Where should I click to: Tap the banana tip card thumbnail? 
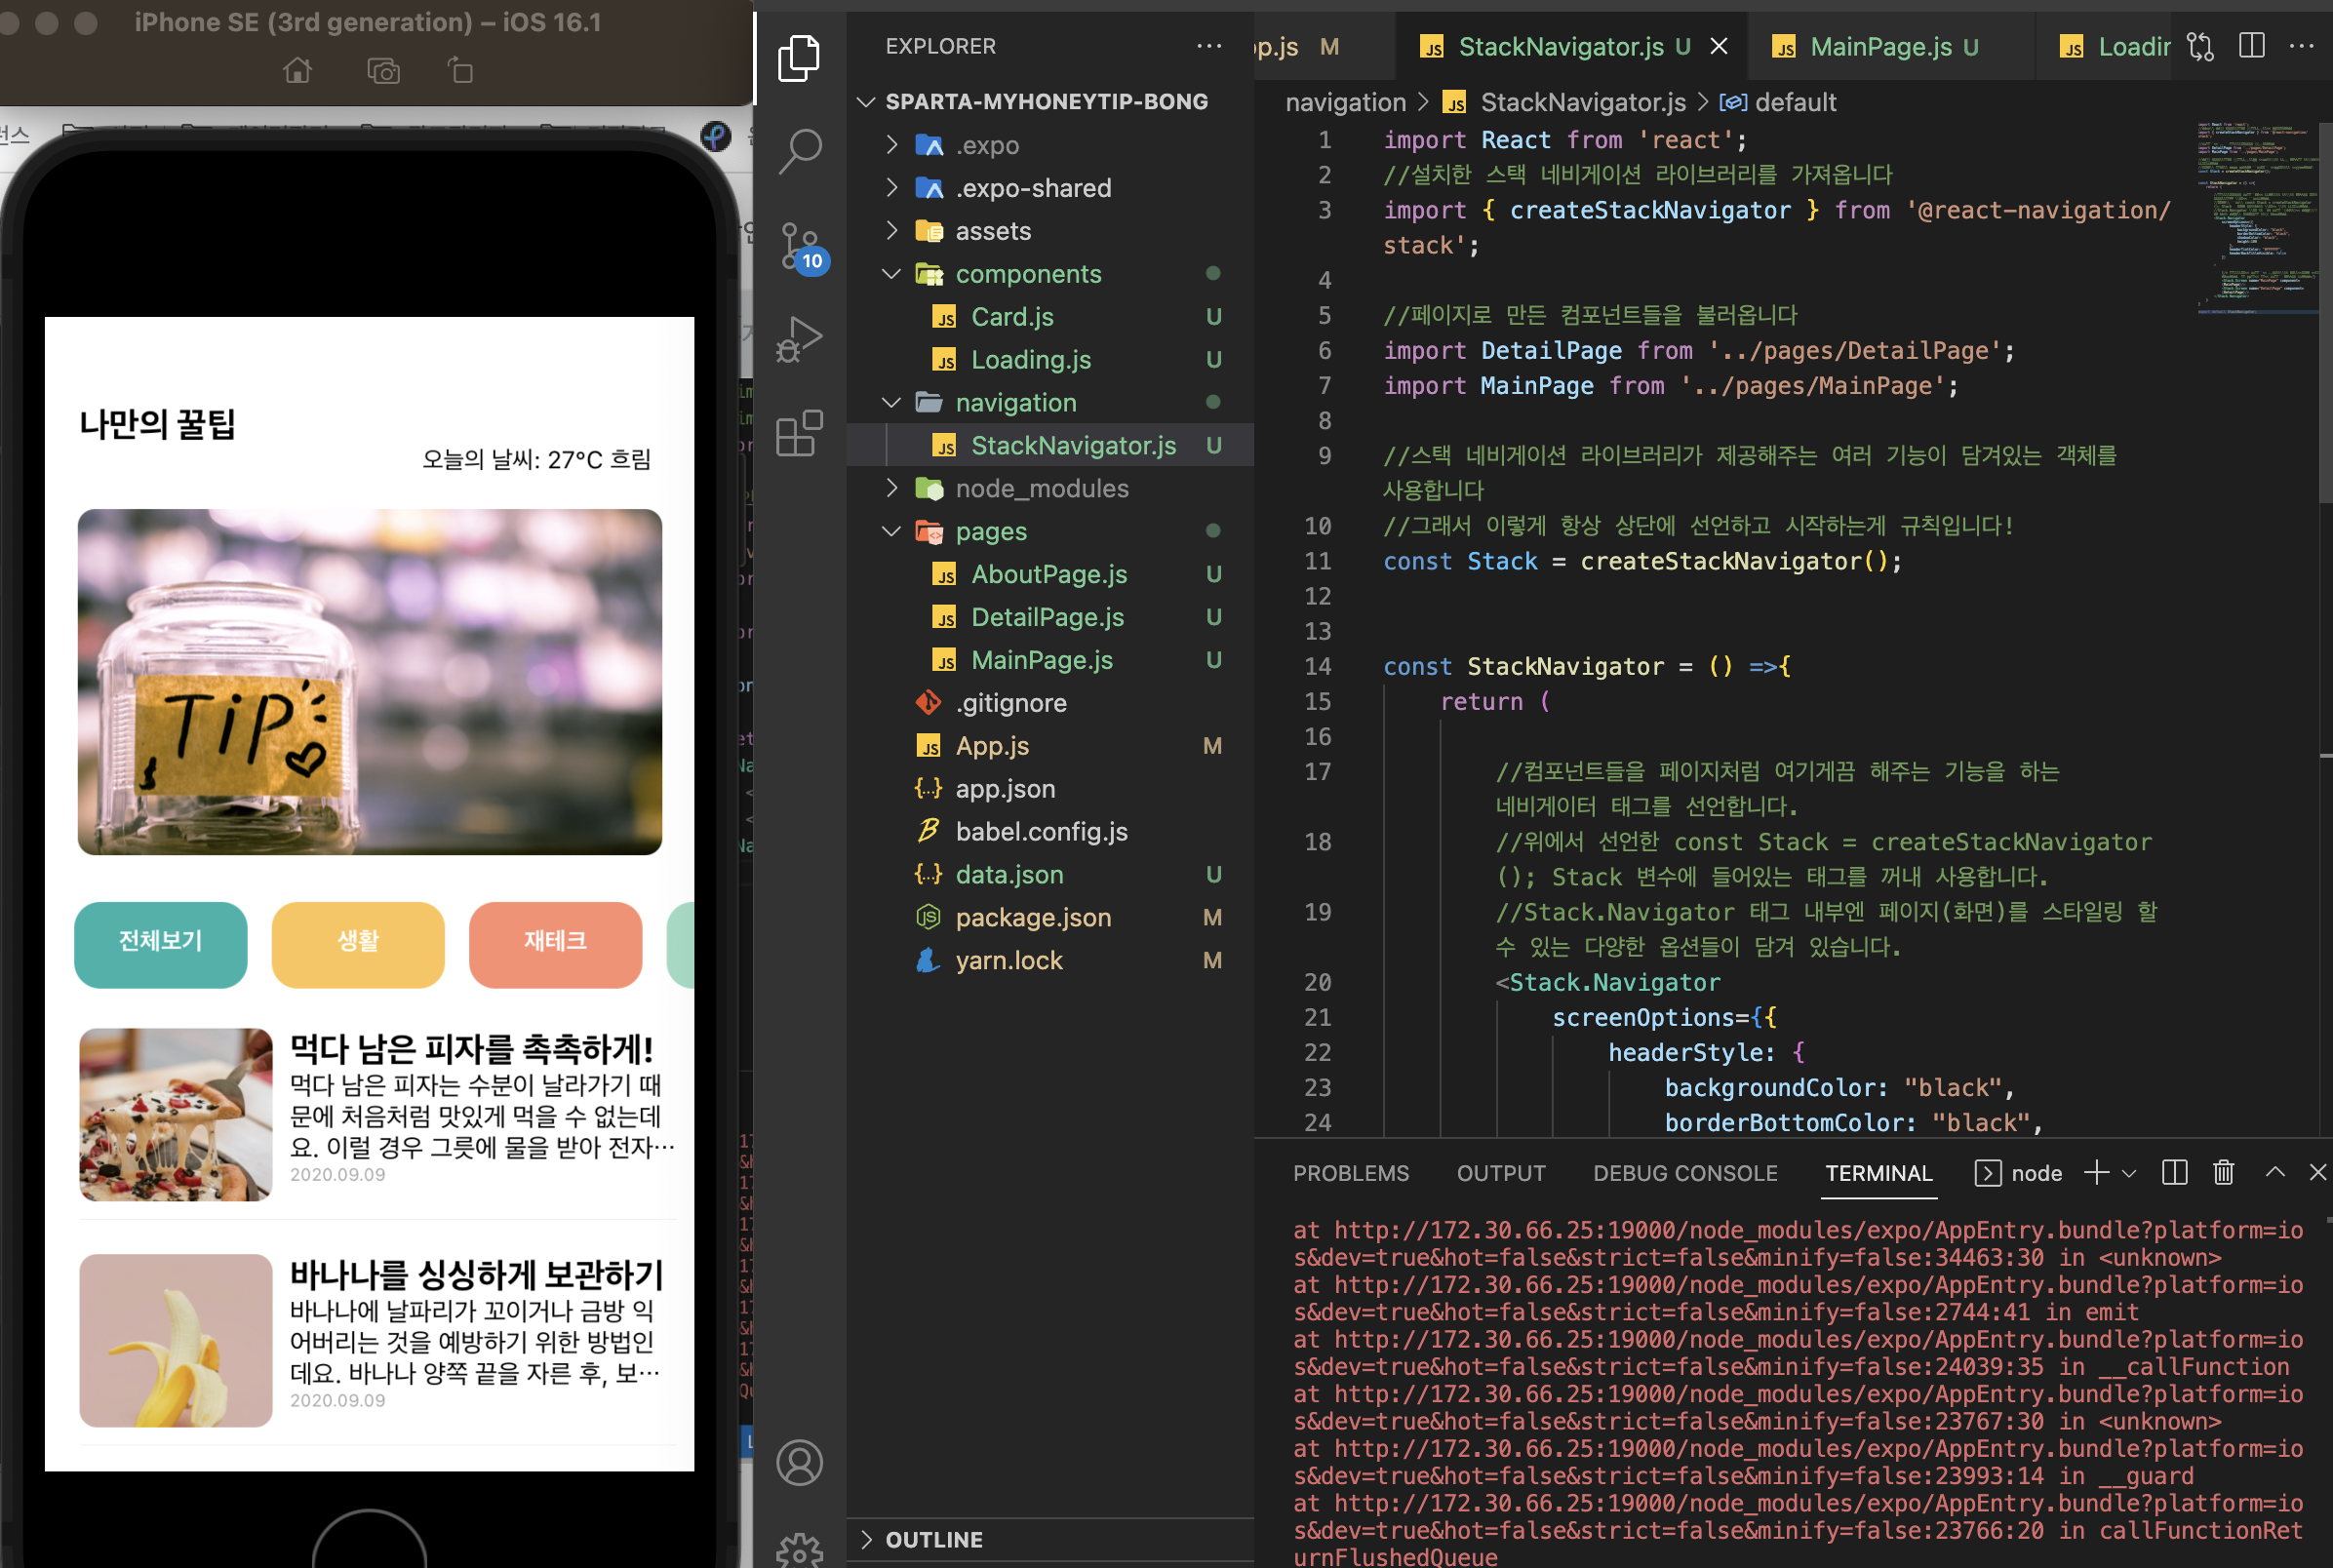click(x=176, y=1340)
